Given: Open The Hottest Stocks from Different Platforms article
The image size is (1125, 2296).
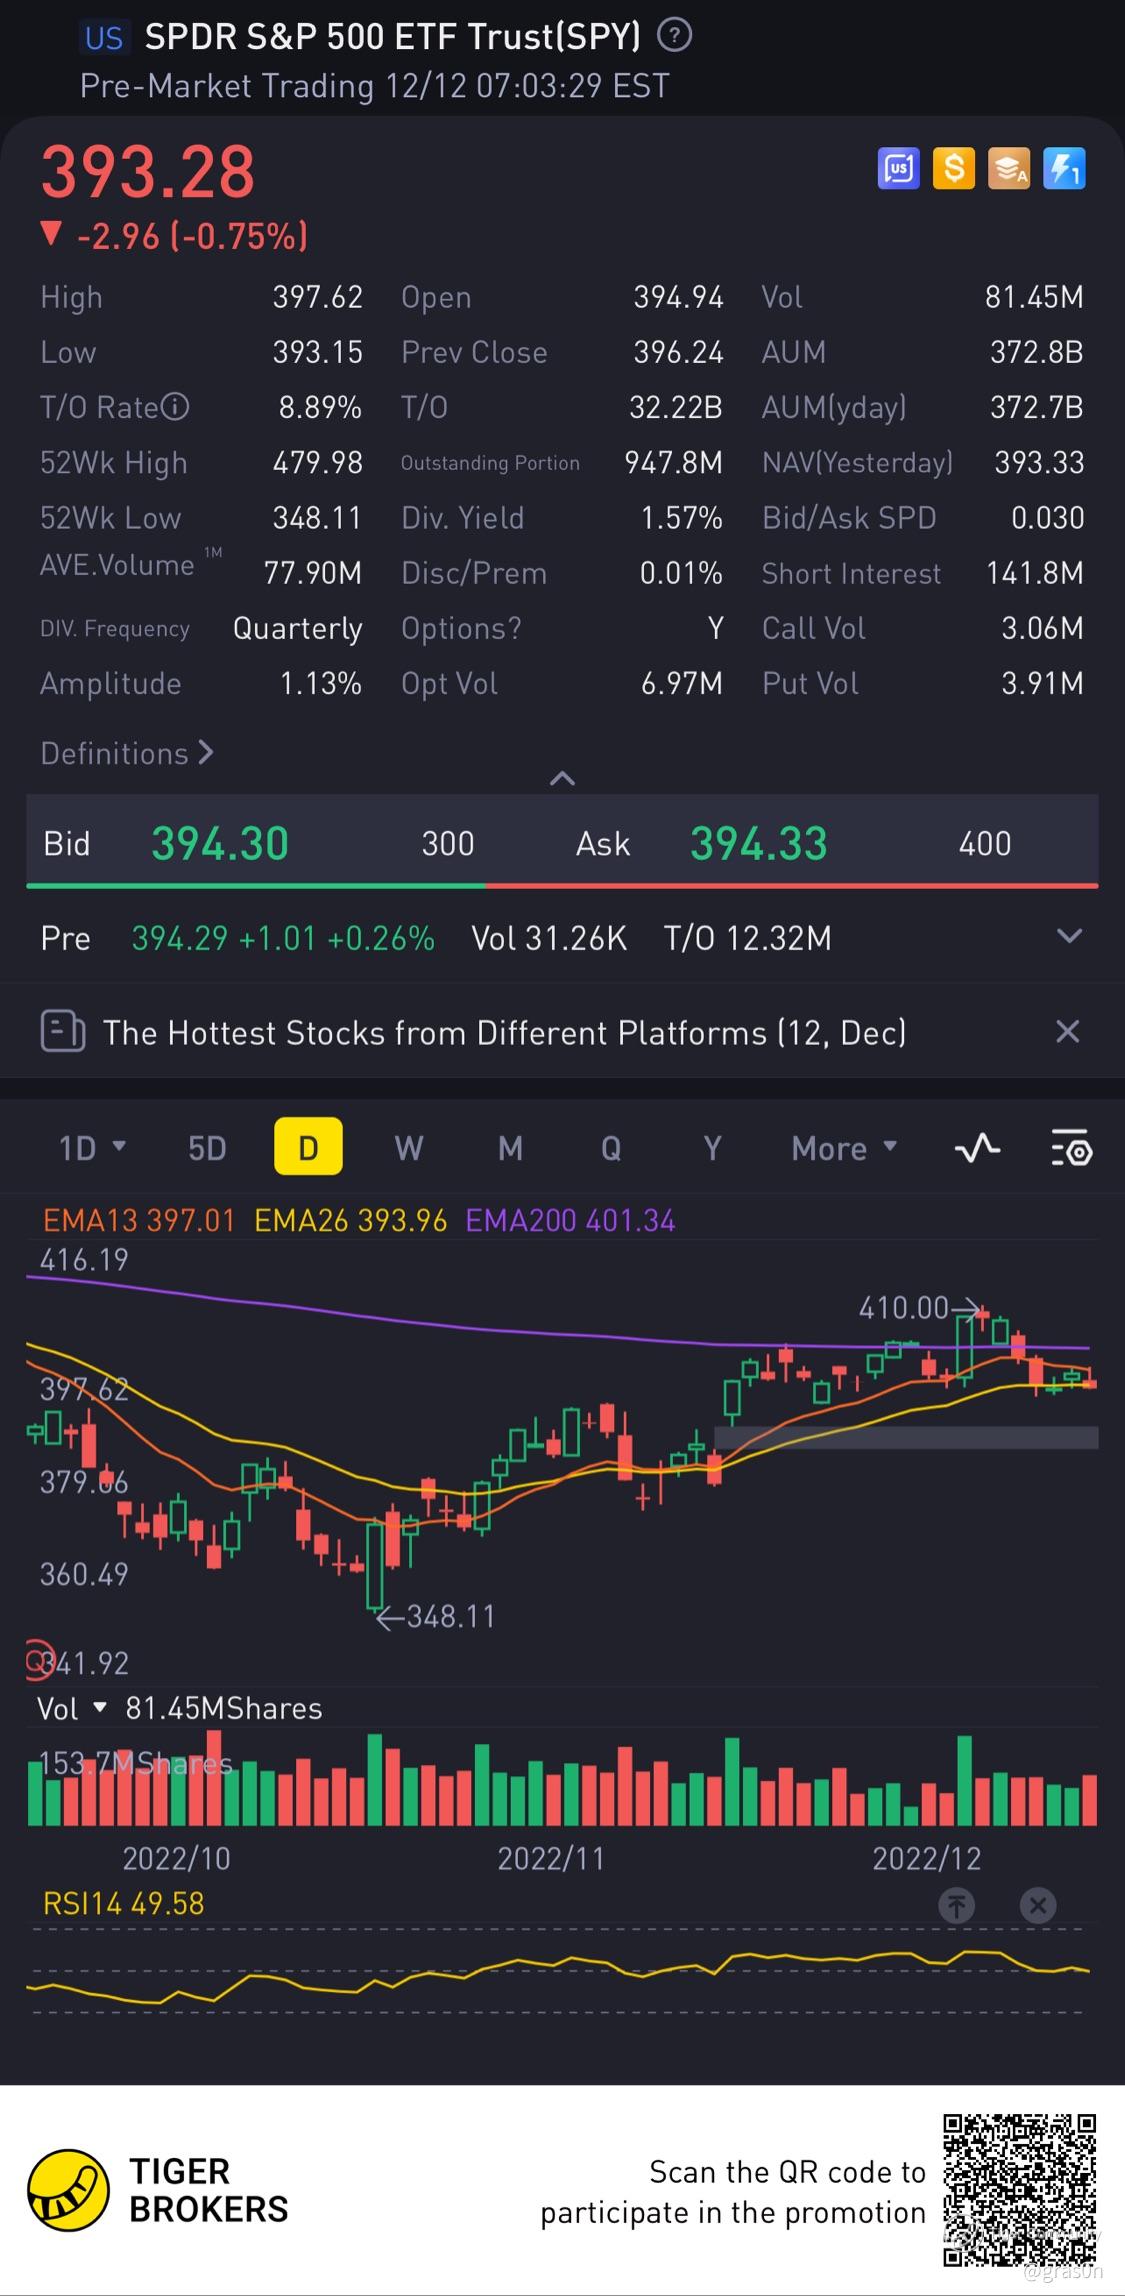Looking at the screenshot, I should click(x=505, y=1032).
